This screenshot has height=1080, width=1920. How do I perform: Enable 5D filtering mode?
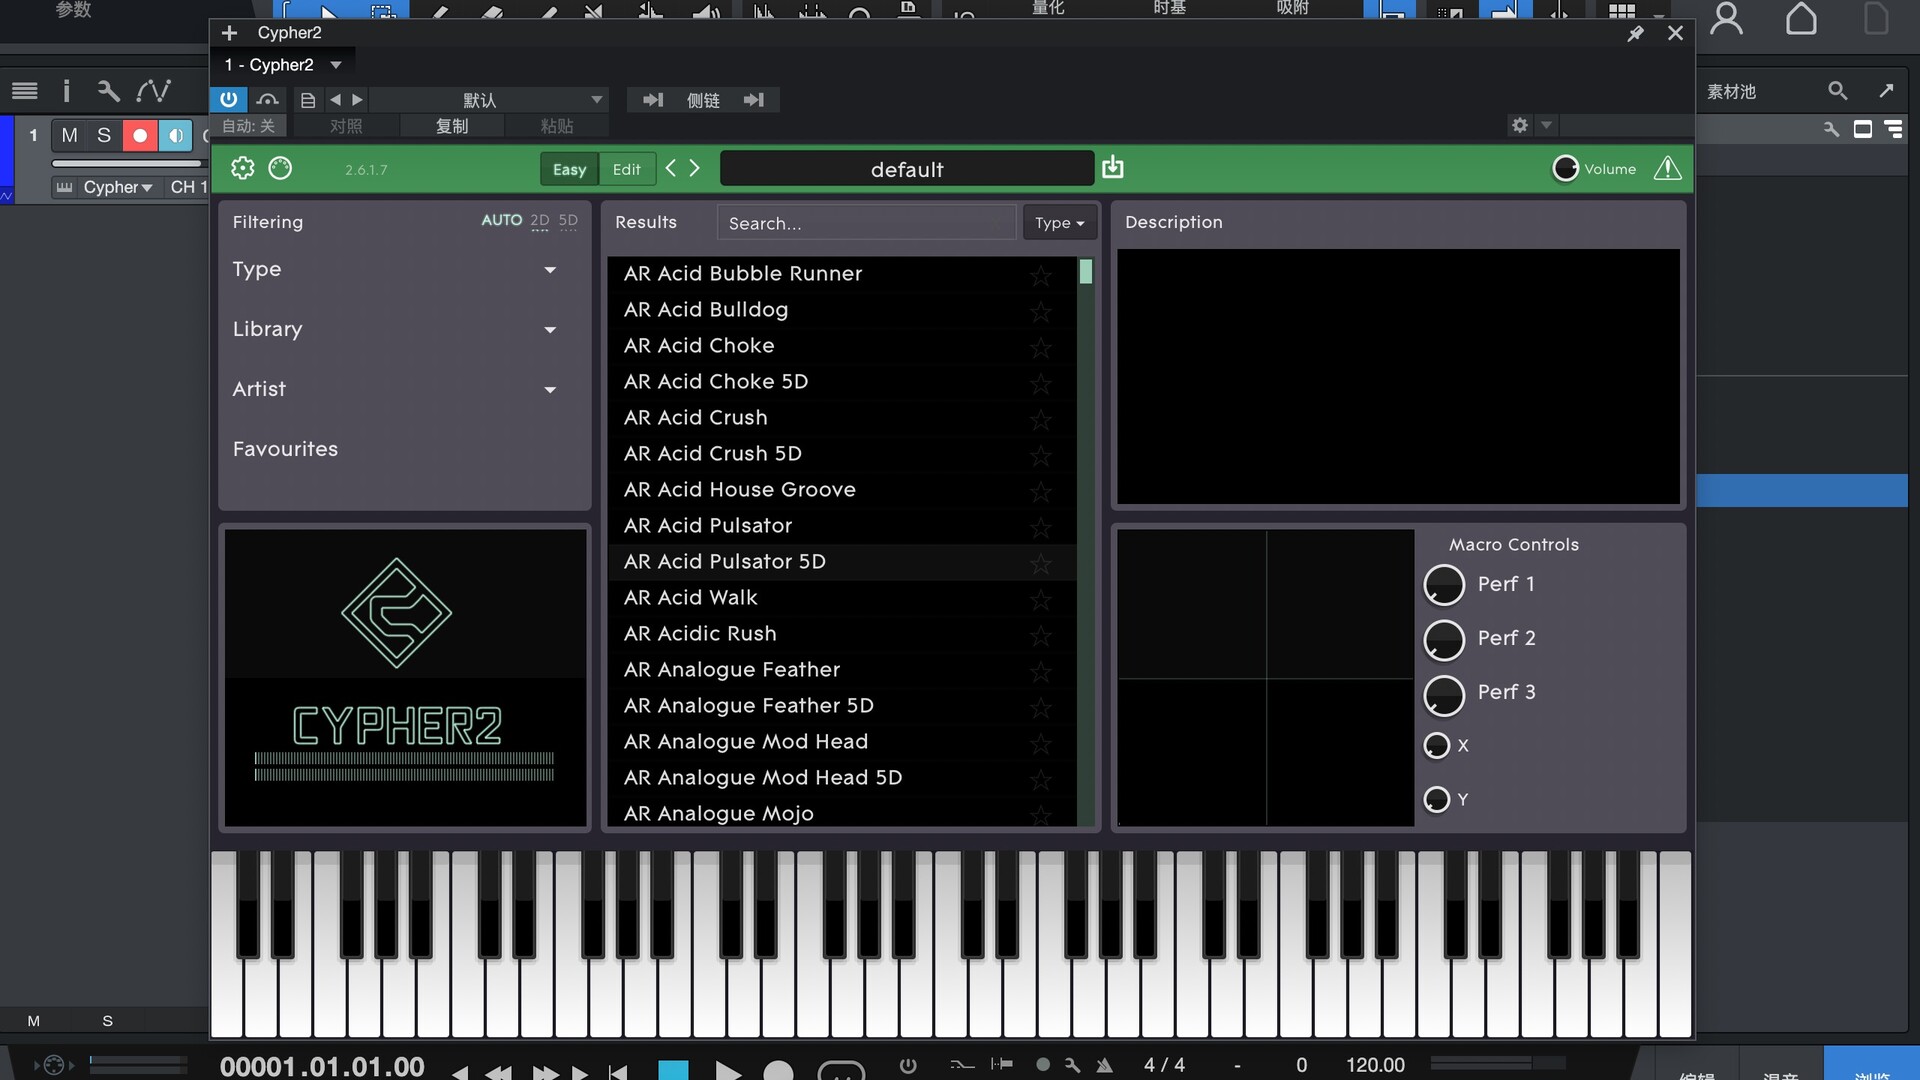pos(568,220)
